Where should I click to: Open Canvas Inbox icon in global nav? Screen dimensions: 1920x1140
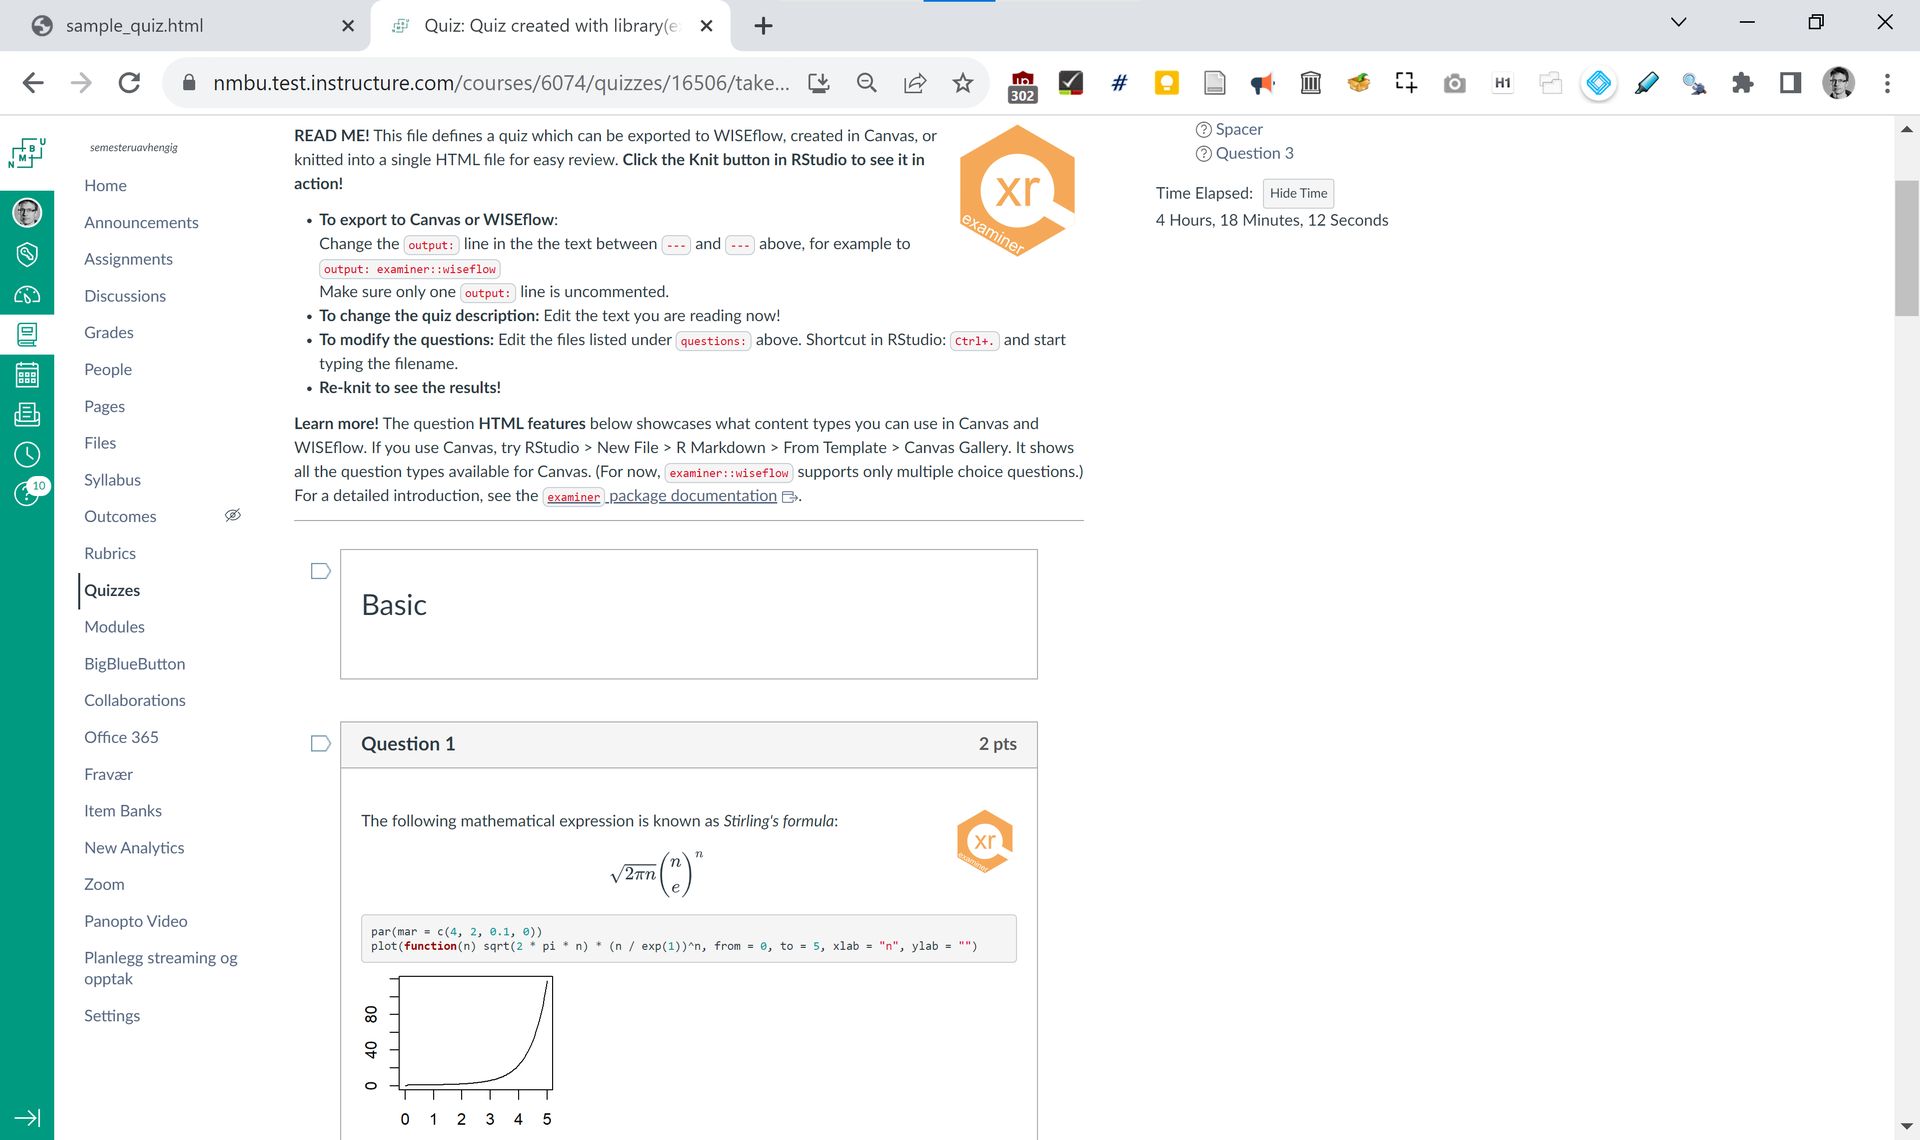27,414
